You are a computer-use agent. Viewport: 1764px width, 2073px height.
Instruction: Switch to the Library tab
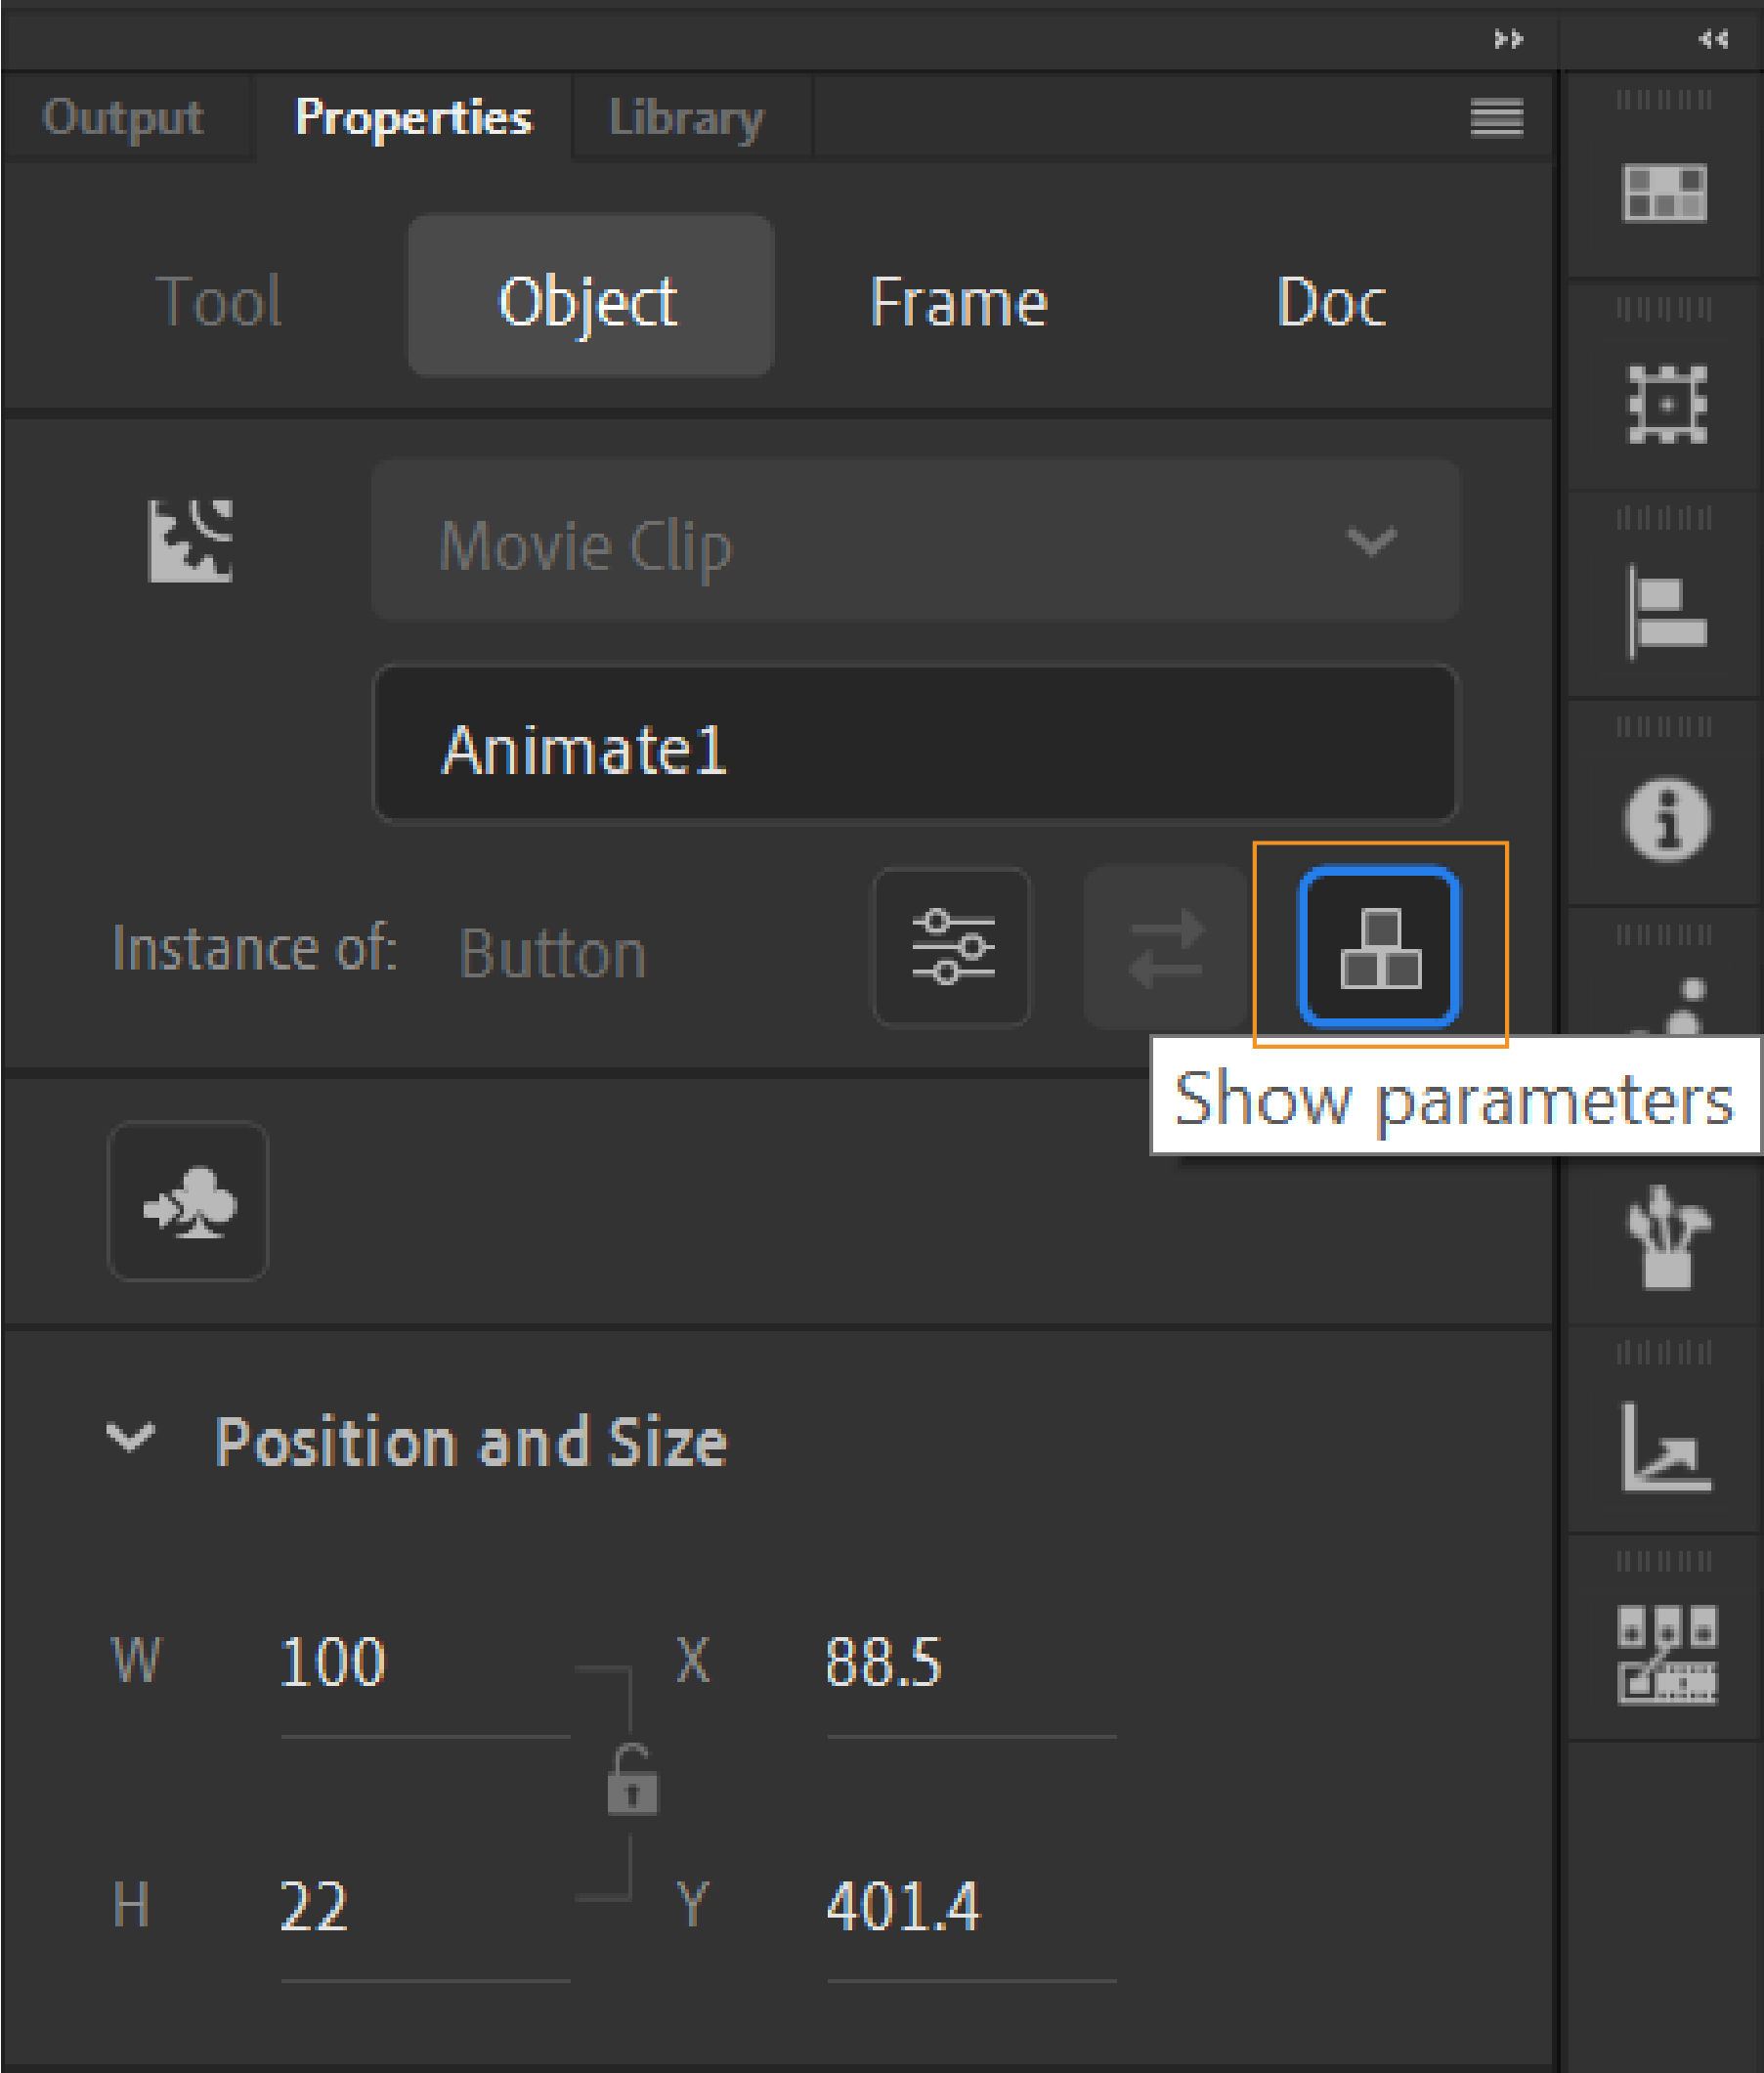coord(687,117)
